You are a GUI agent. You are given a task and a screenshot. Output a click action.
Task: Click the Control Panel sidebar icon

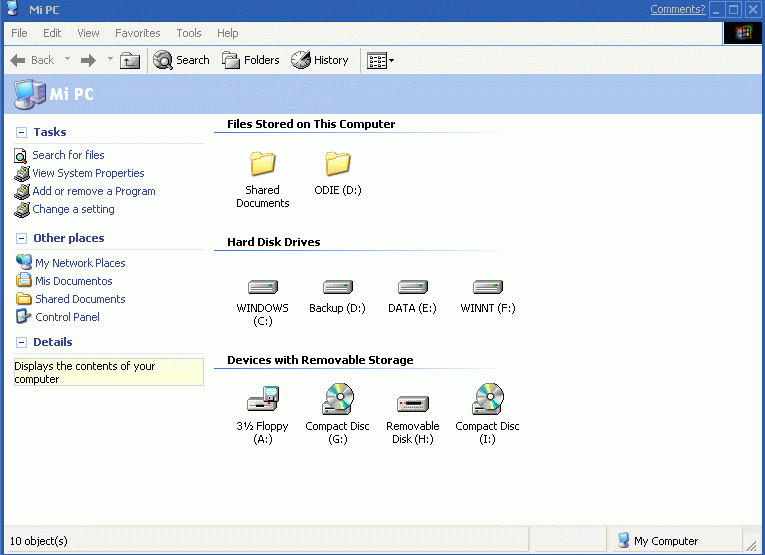pos(23,317)
